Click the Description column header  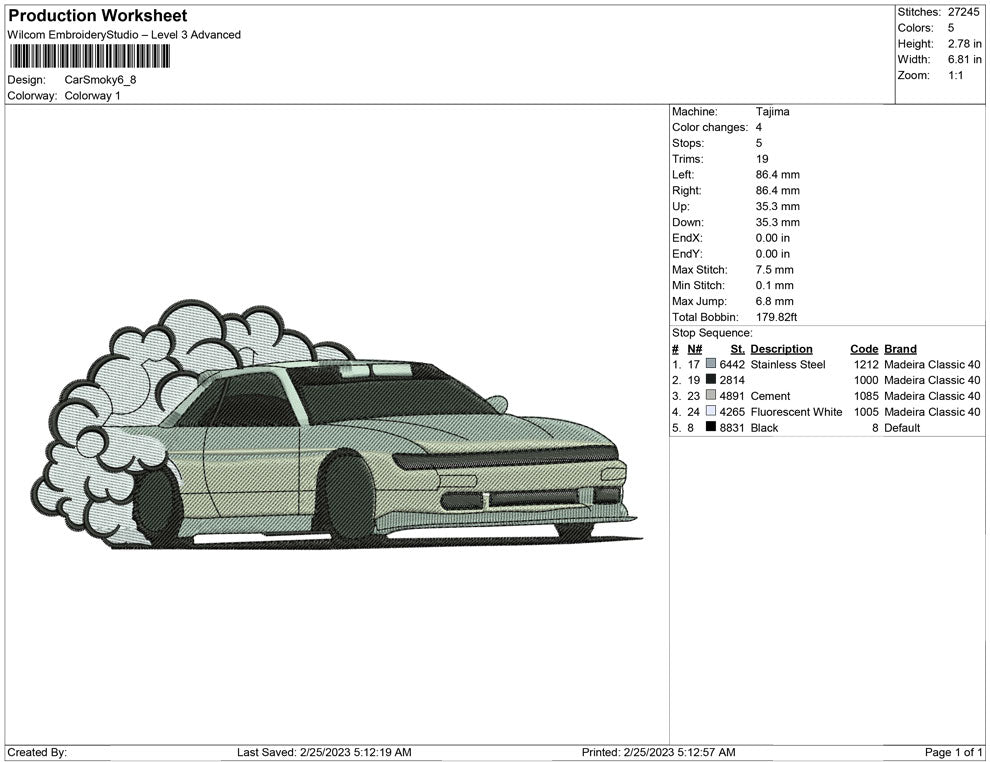pos(781,349)
